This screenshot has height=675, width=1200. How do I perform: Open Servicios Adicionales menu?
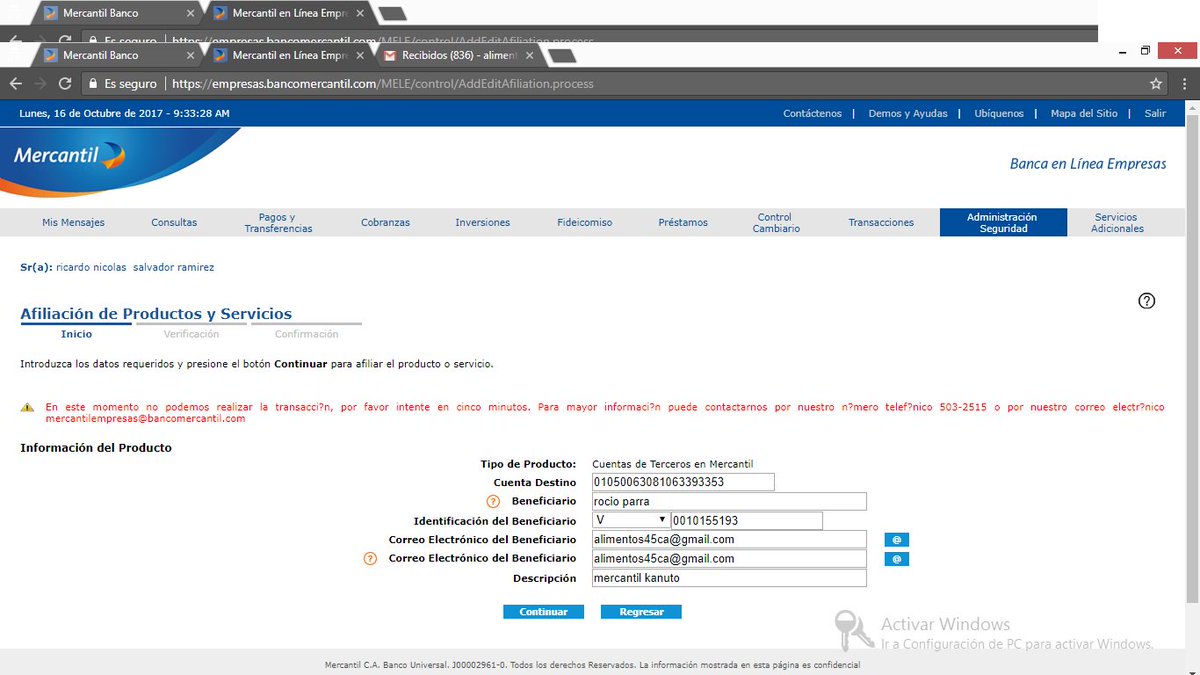[x=1119, y=222]
